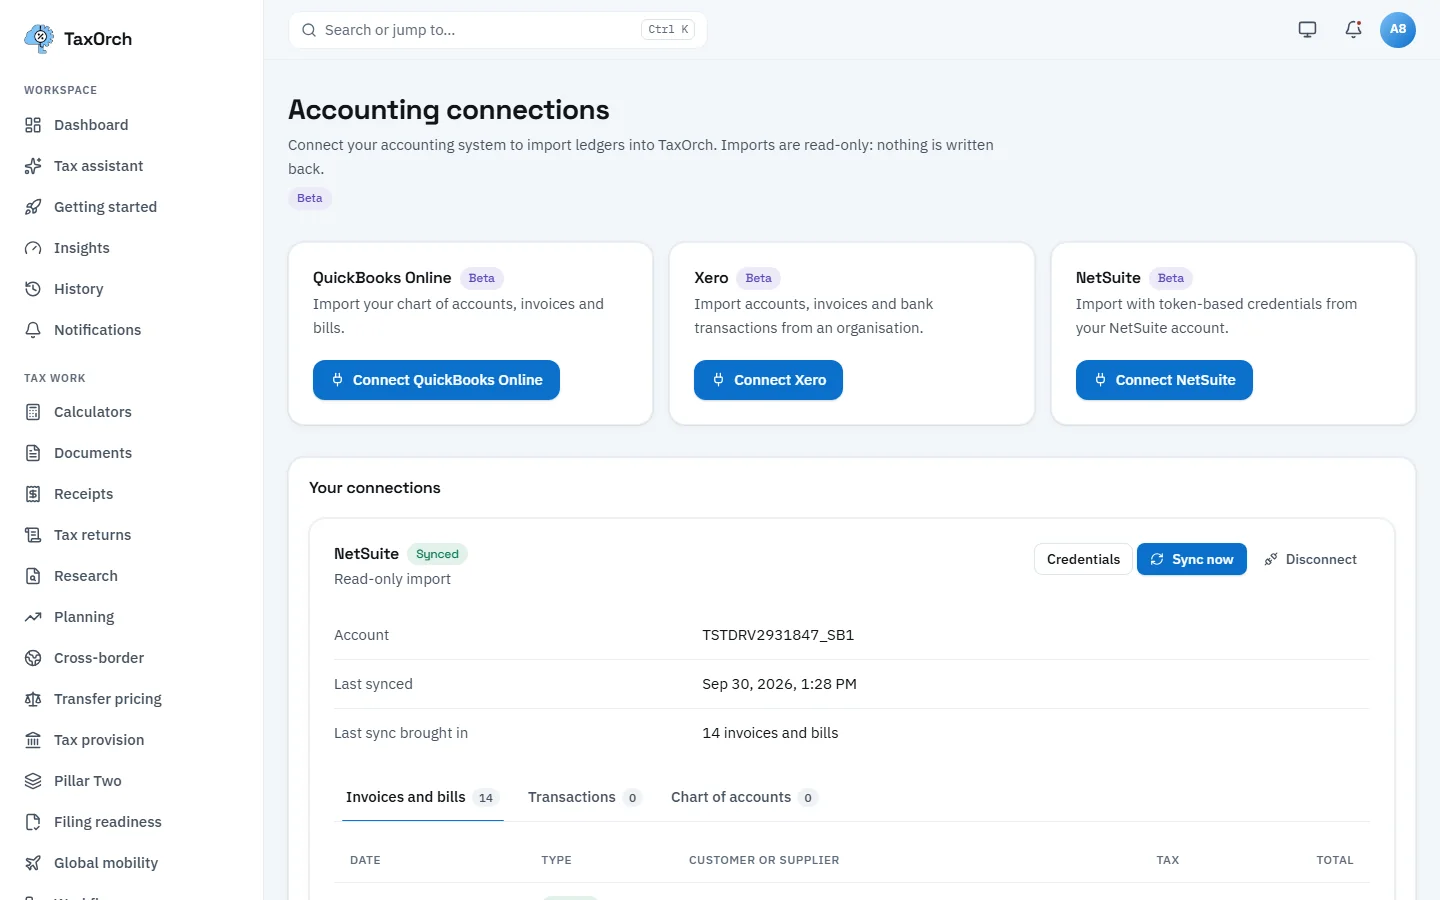Click the Transfer pricing scales icon
The height and width of the screenshot is (900, 1440).
(x=33, y=699)
